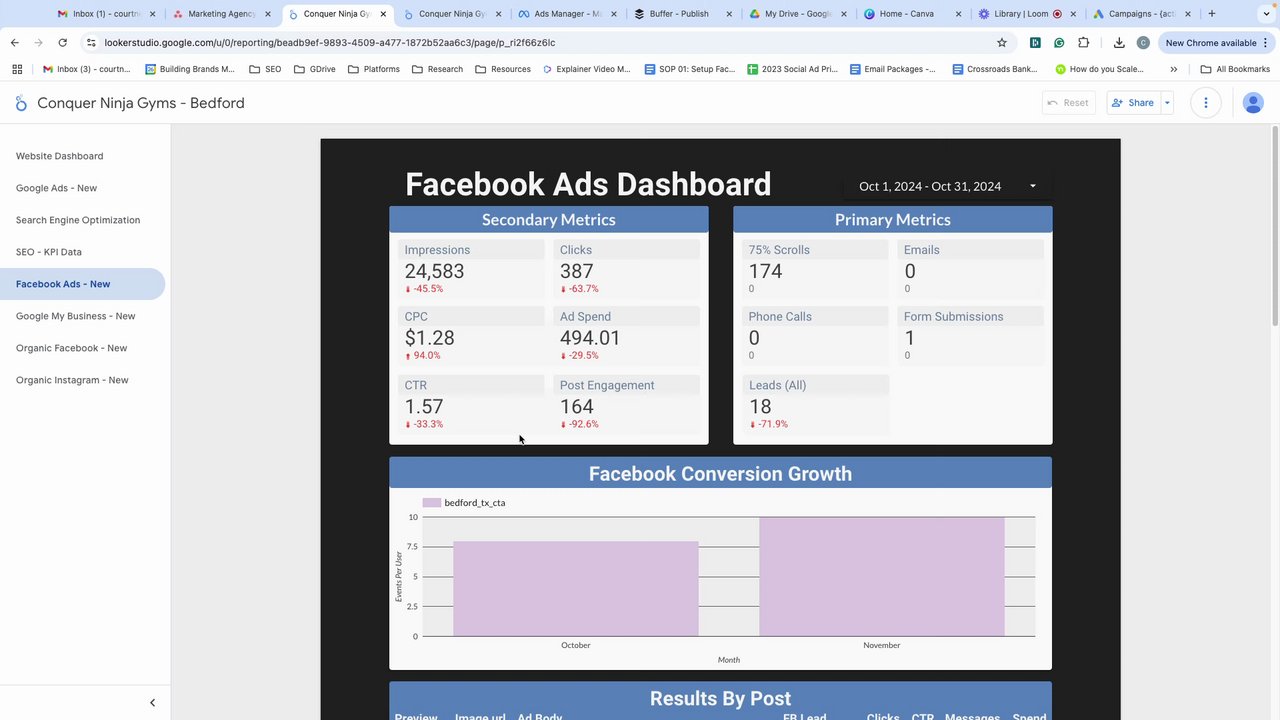
Task: Click the Share button
Action: [x=1133, y=103]
